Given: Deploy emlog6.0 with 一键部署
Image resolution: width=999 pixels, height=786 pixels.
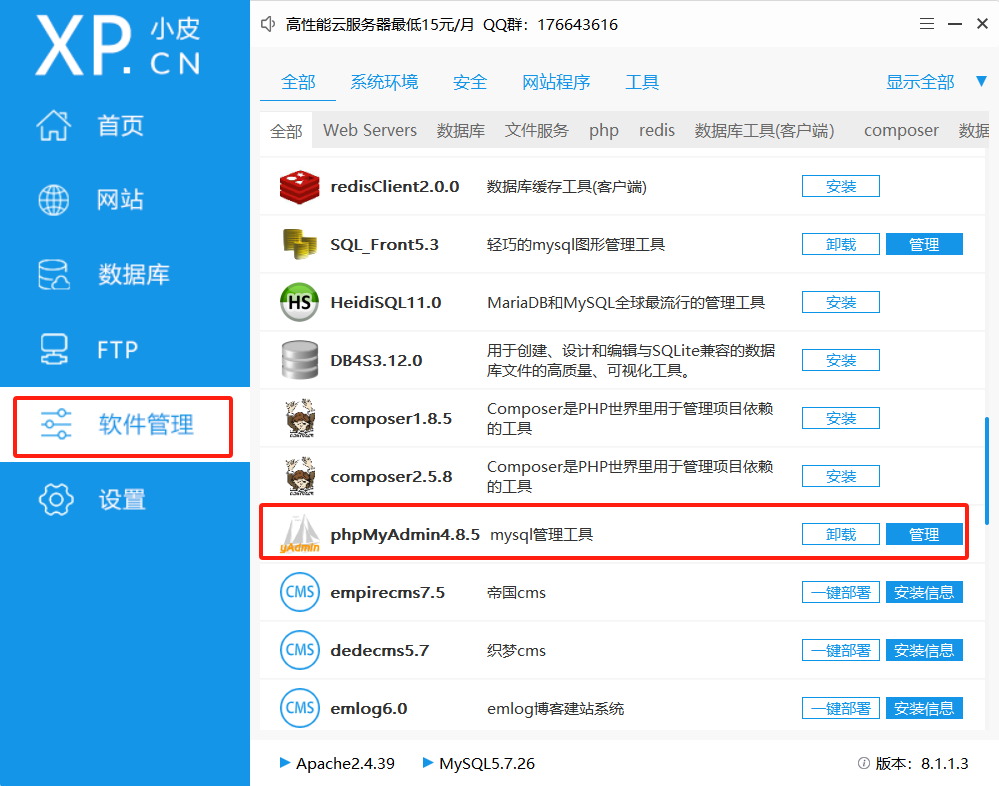Looking at the screenshot, I should [841, 708].
